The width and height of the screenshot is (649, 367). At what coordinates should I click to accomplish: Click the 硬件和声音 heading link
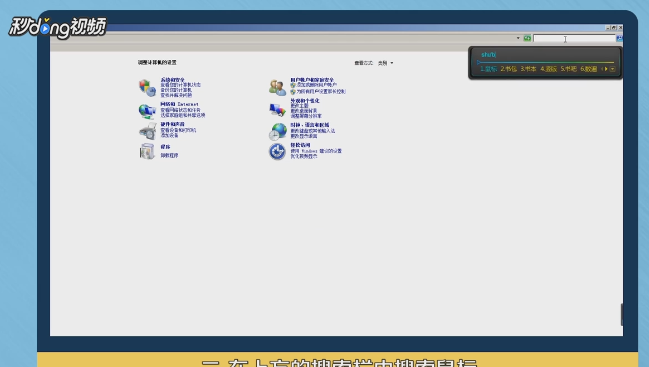[173, 124]
